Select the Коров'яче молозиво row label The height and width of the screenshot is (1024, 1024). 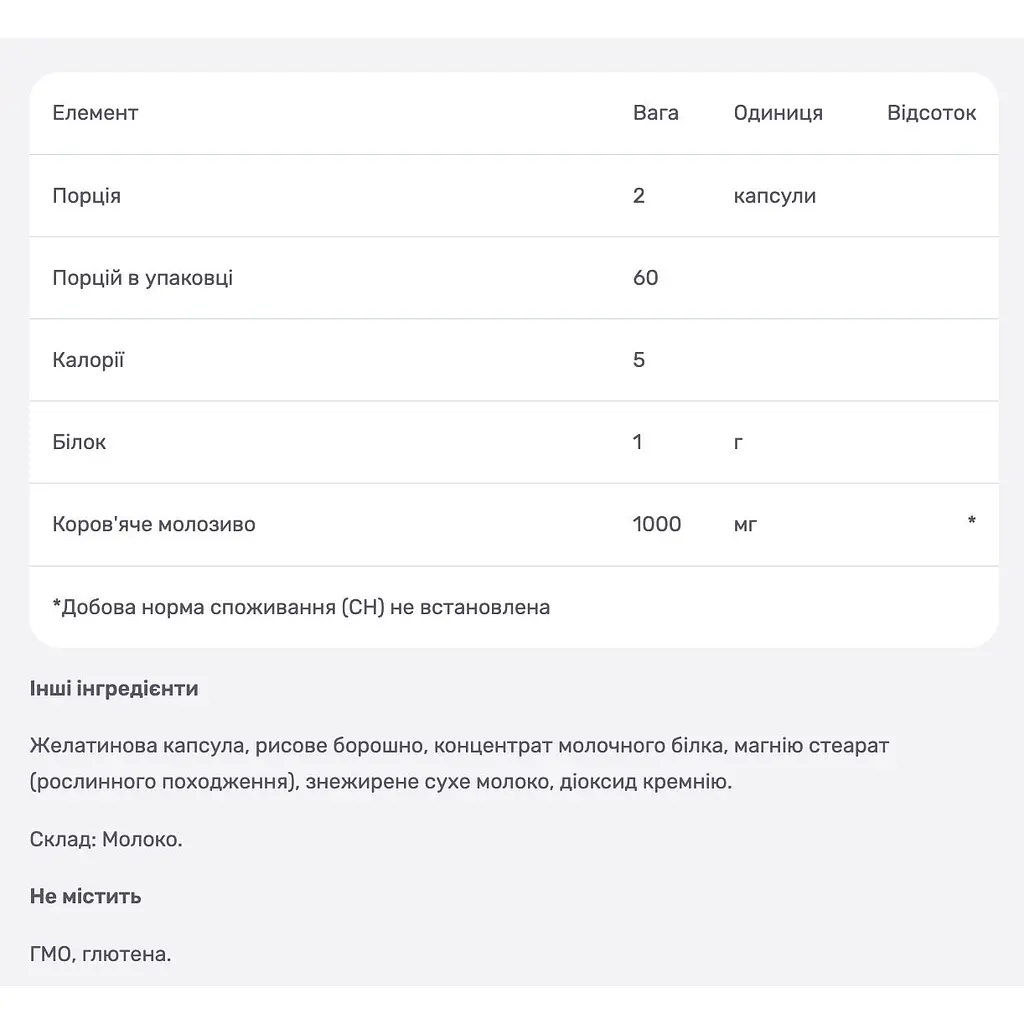click(153, 524)
